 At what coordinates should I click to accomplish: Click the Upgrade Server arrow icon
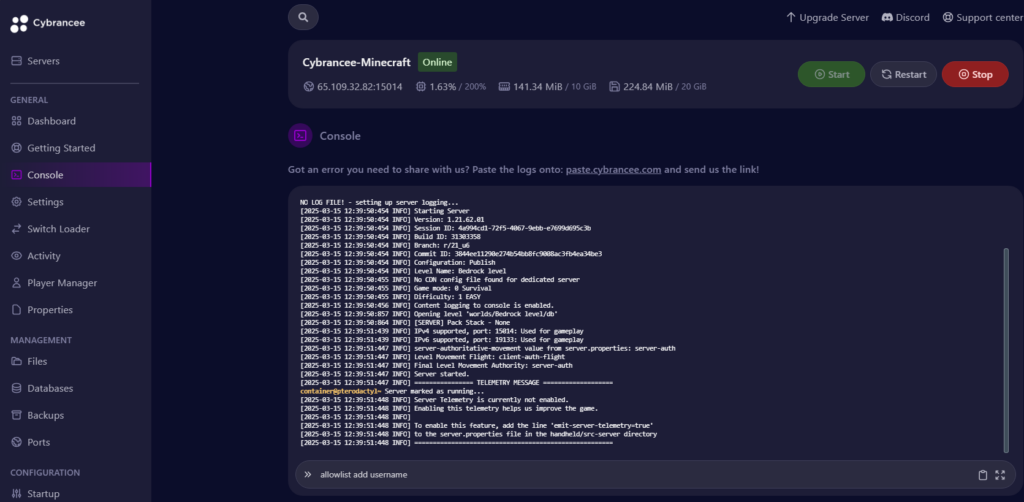tap(791, 18)
